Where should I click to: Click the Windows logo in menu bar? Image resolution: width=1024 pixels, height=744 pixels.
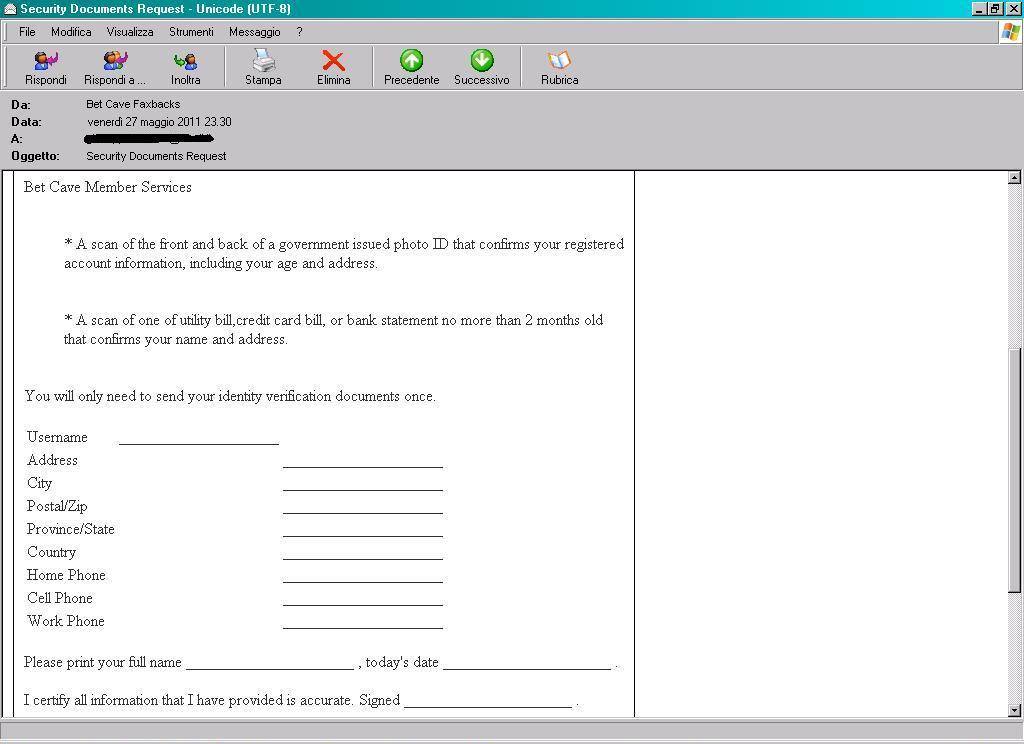tap(1010, 32)
